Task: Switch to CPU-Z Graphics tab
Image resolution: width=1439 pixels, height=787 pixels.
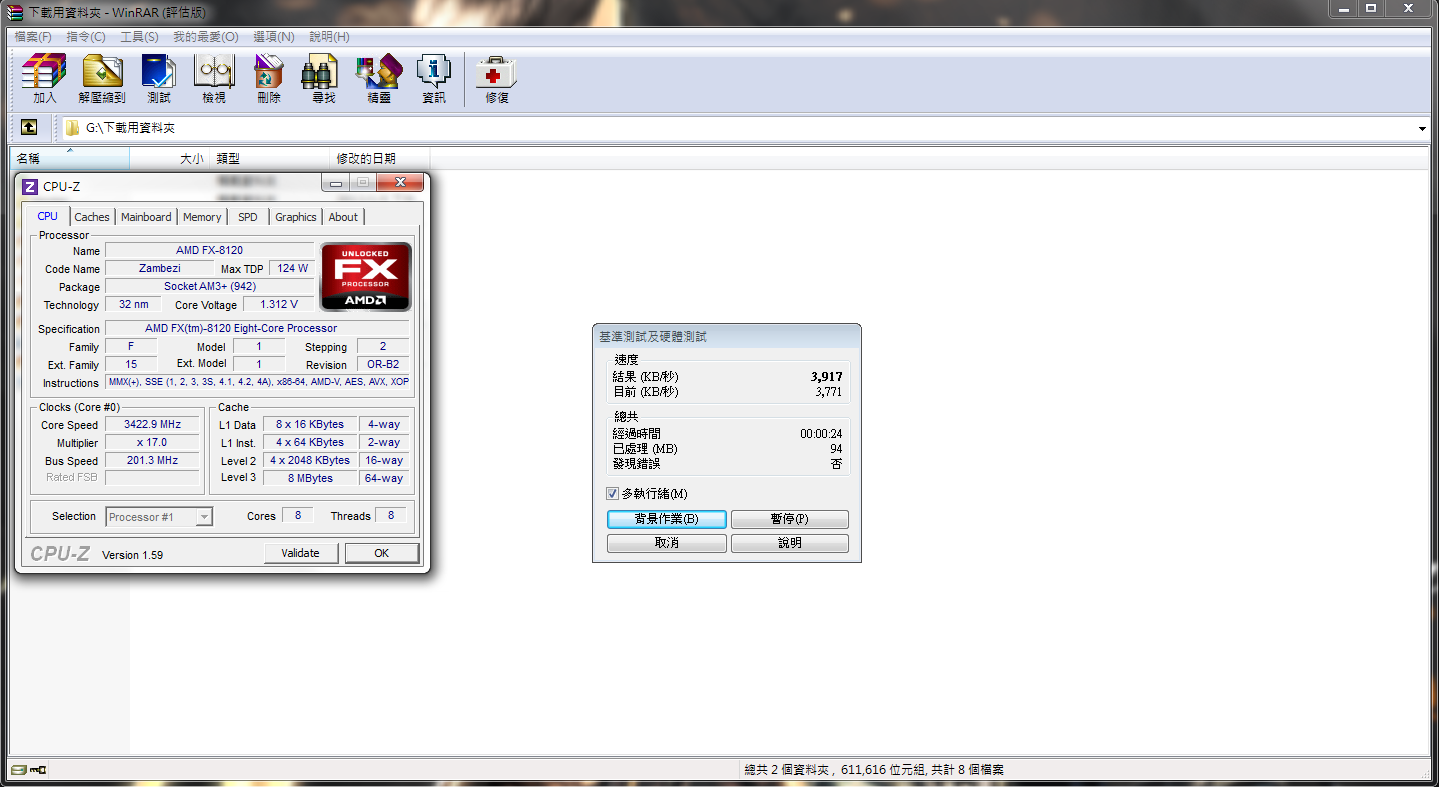Action: coord(296,217)
